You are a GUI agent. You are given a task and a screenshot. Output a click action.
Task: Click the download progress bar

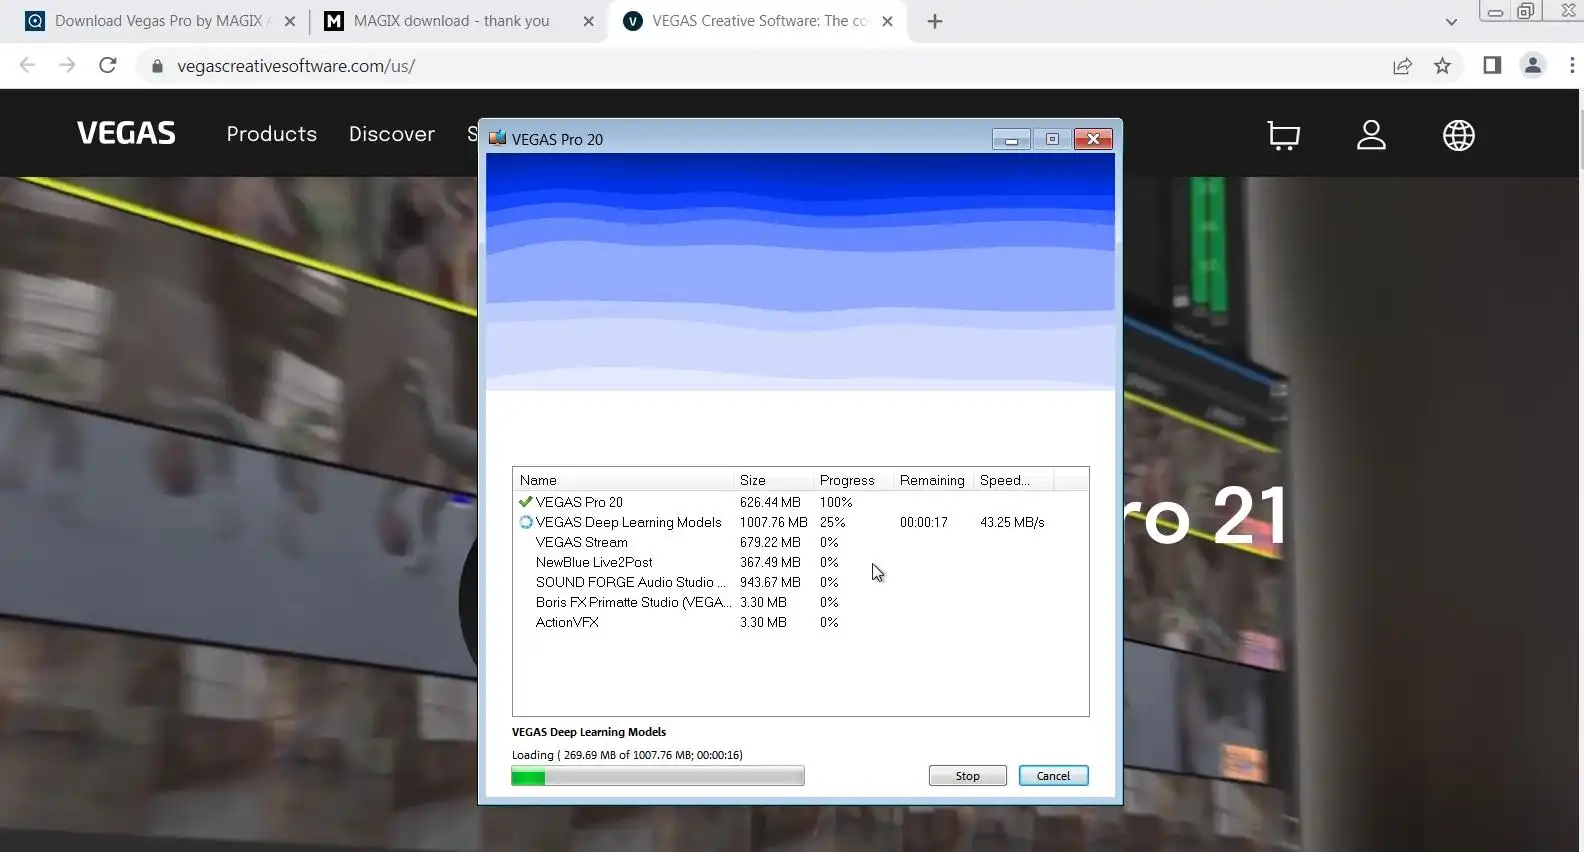(657, 776)
